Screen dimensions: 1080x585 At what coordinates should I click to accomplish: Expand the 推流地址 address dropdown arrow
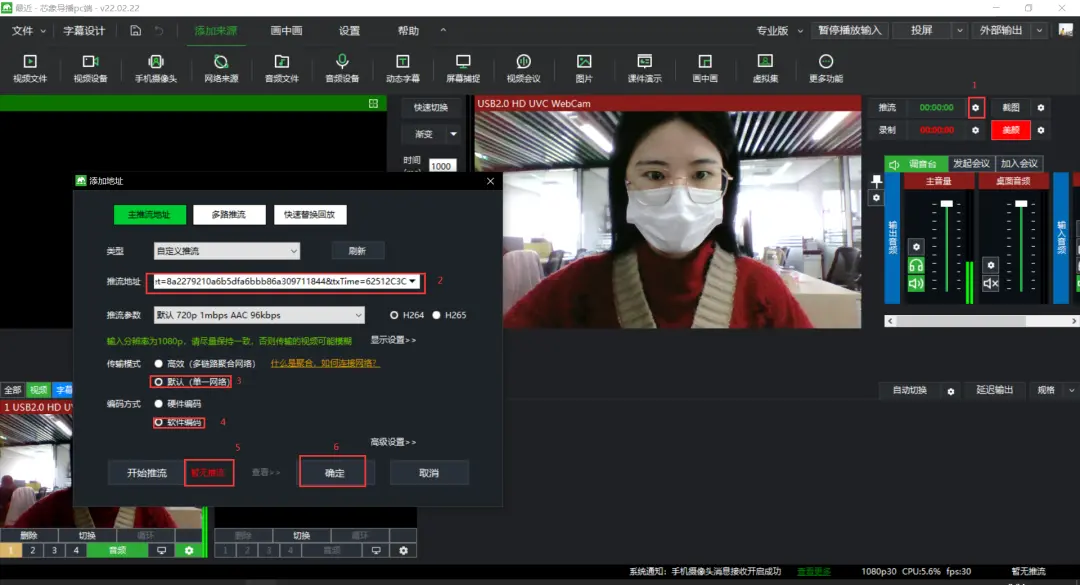[413, 282]
